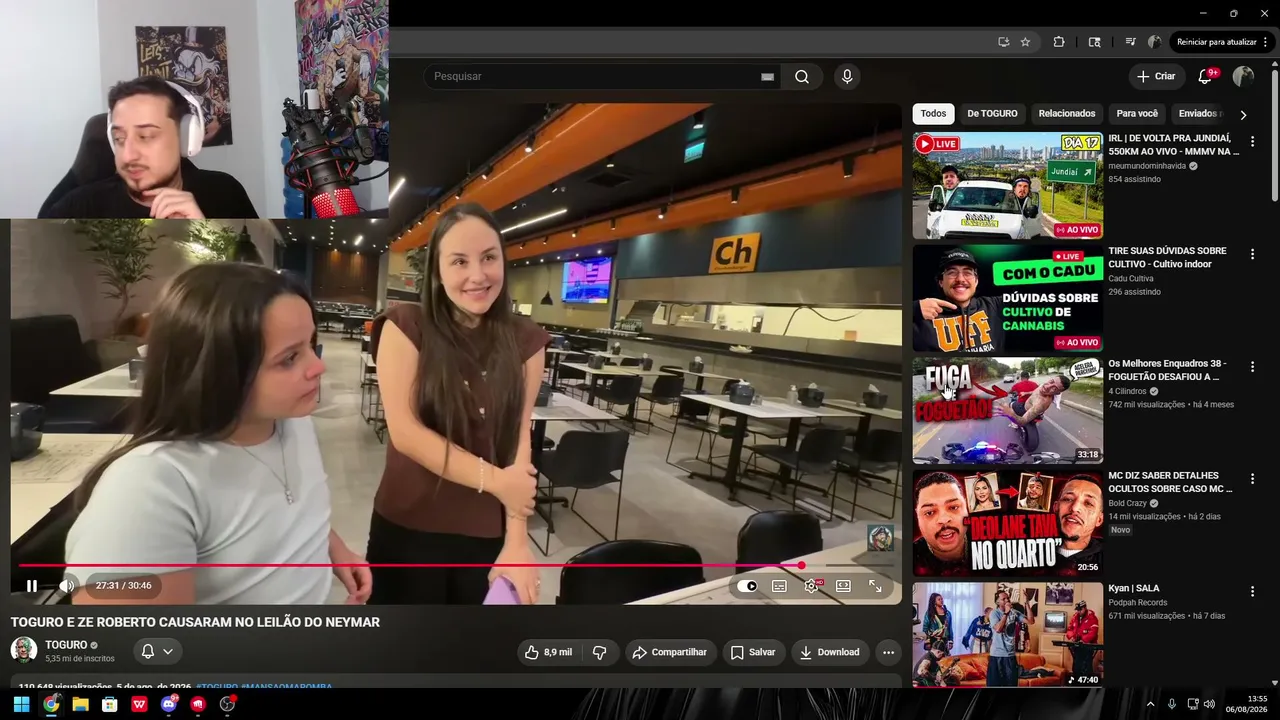Open the Jundiaí IRL live stream thumbnail
Viewport: 1280px width, 720px height.
coord(1008,186)
